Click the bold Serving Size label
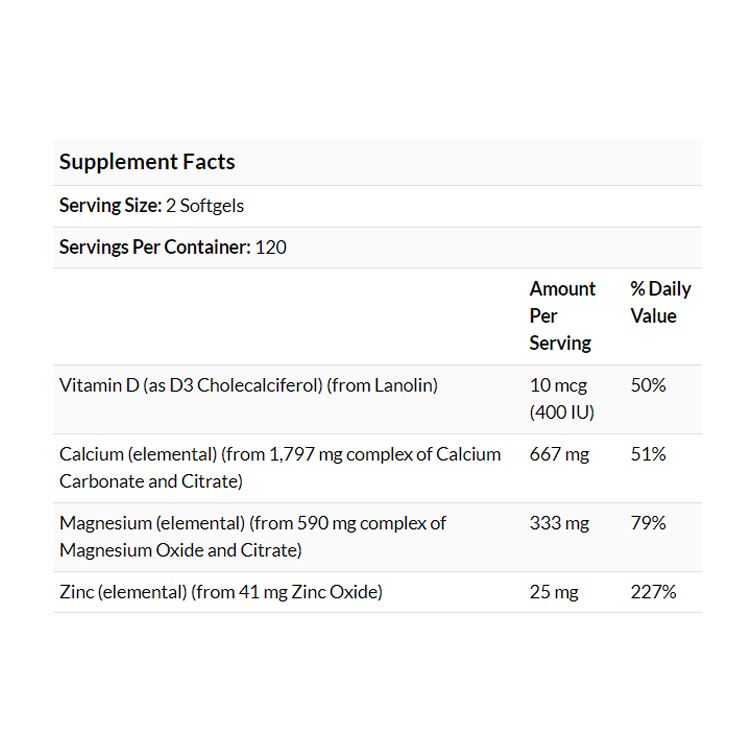Image resolution: width=750 pixels, height=750 pixels. click(x=110, y=206)
